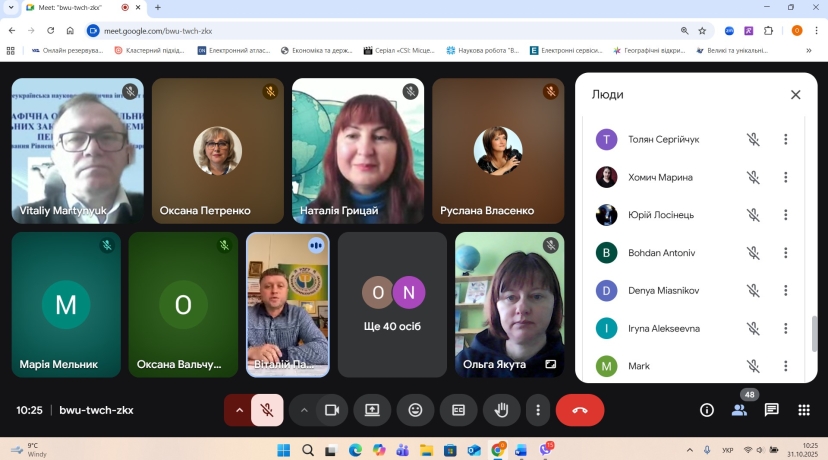
Task: Close the Люди panel
Action: (x=795, y=95)
